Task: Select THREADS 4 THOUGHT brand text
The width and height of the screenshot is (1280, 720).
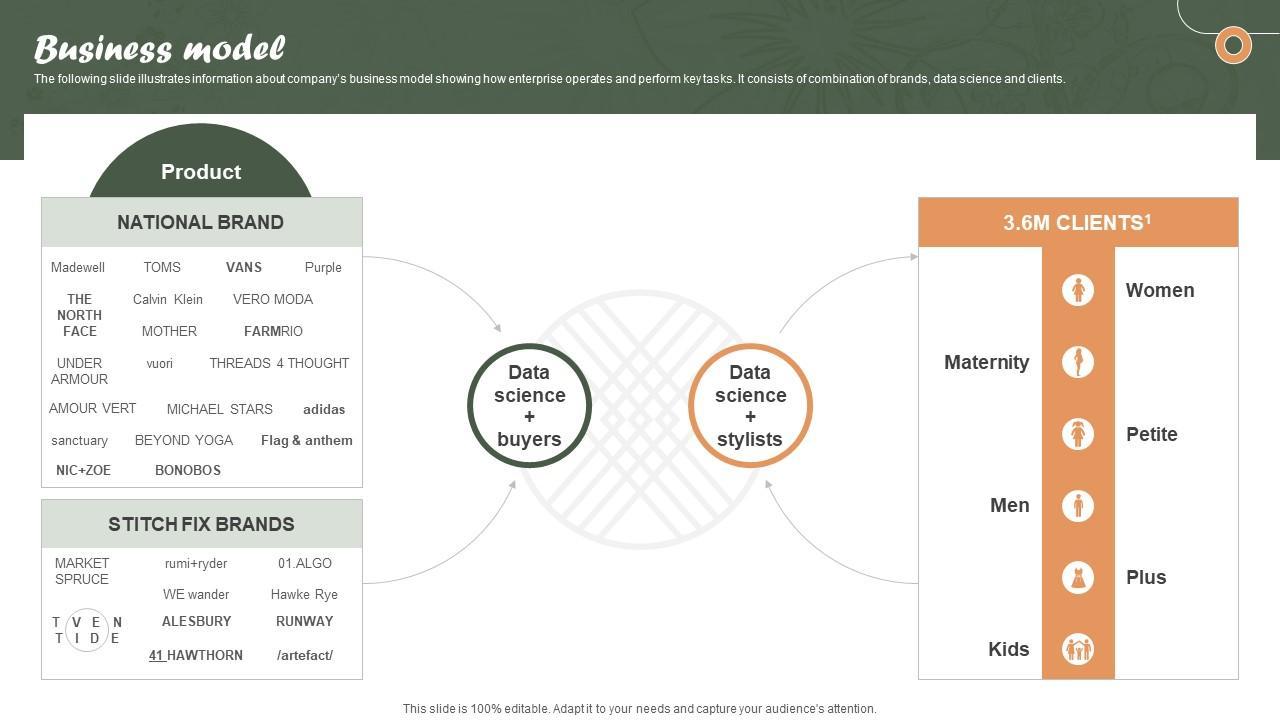Action: pos(279,363)
